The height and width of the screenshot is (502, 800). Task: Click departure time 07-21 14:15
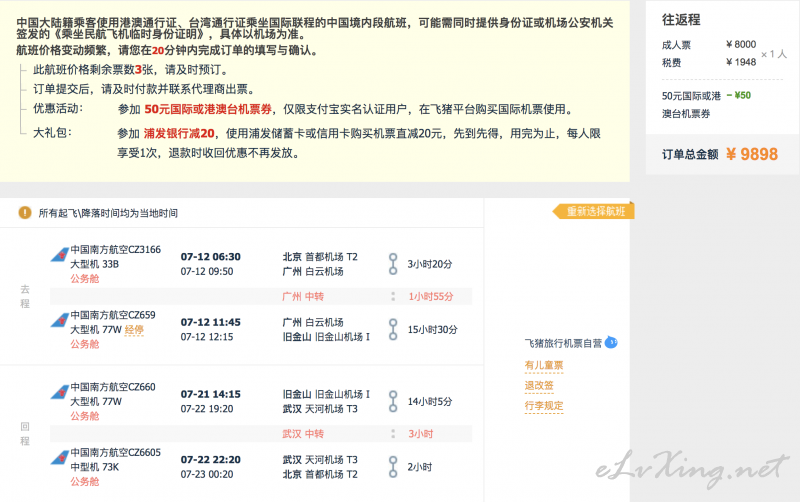click(211, 394)
